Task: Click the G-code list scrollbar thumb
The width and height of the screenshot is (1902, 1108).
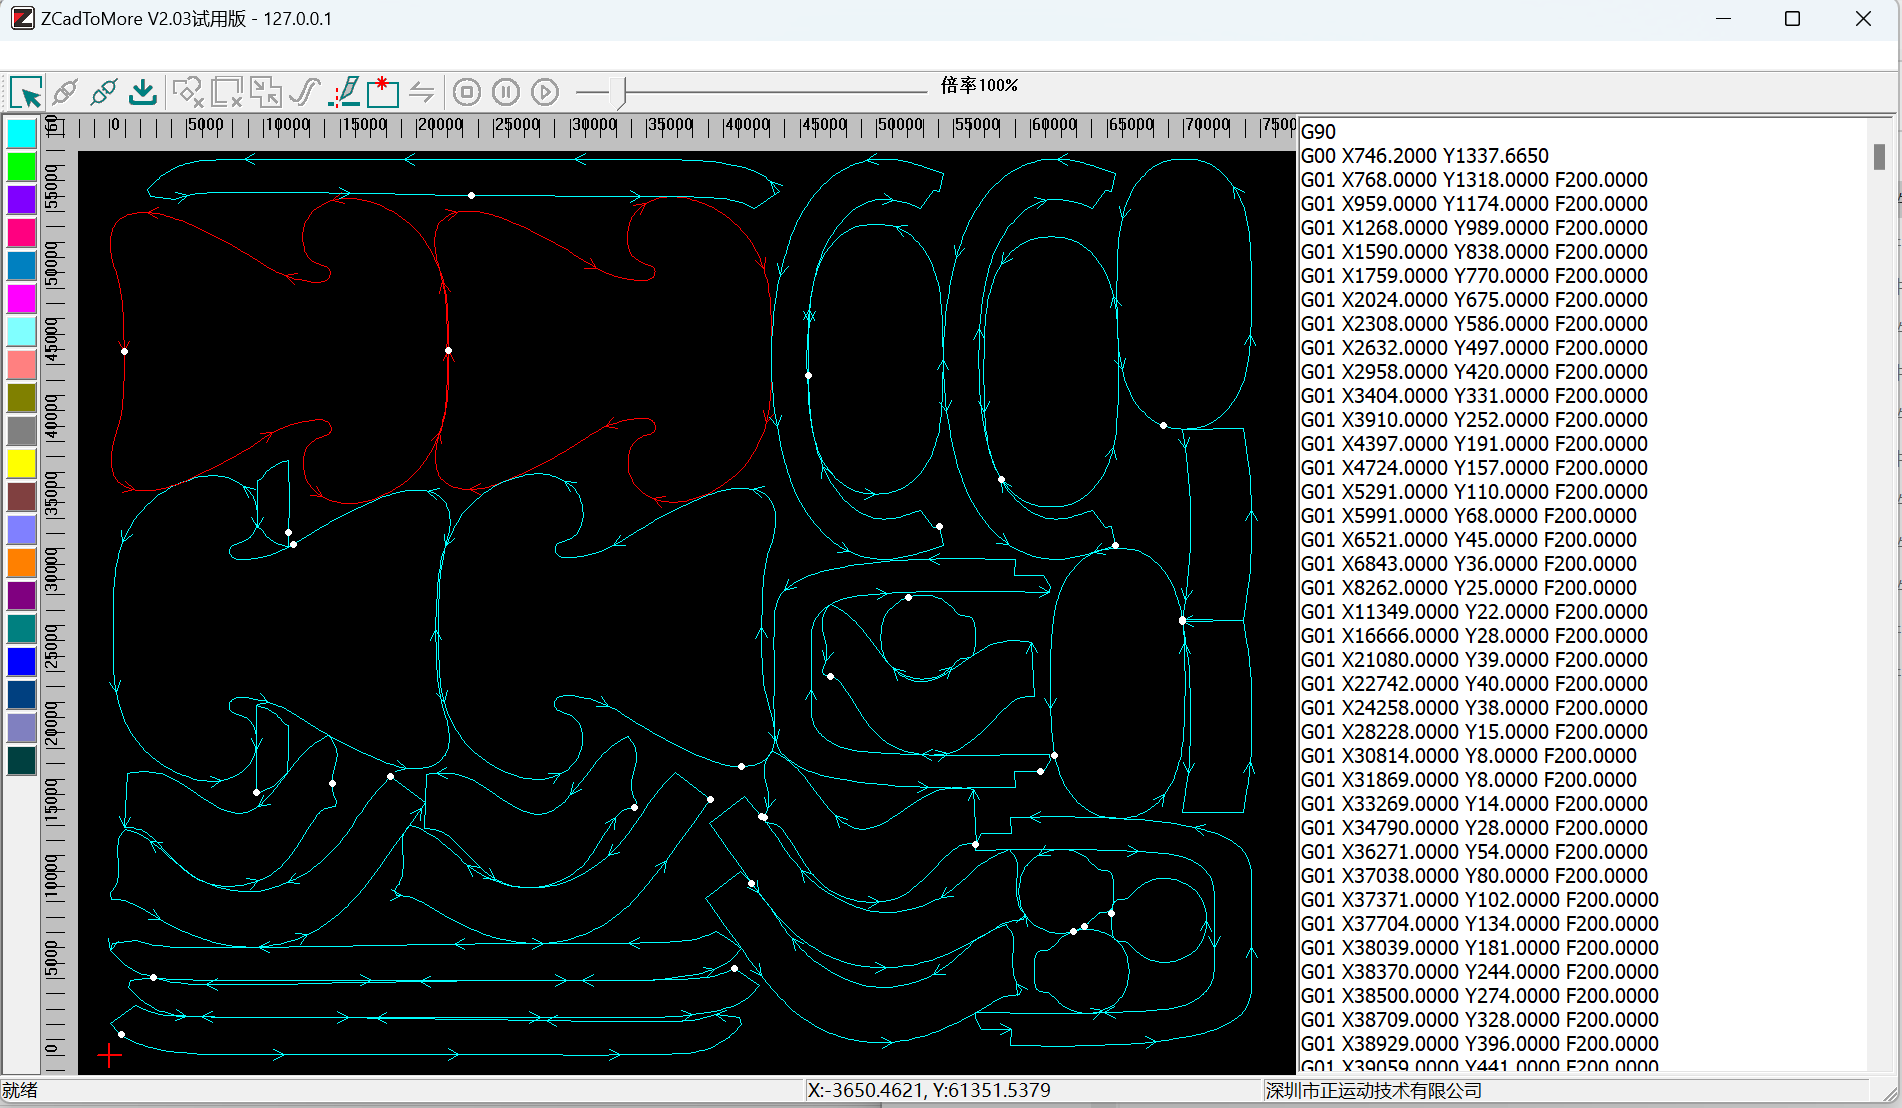Action: tap(1878, 157)
